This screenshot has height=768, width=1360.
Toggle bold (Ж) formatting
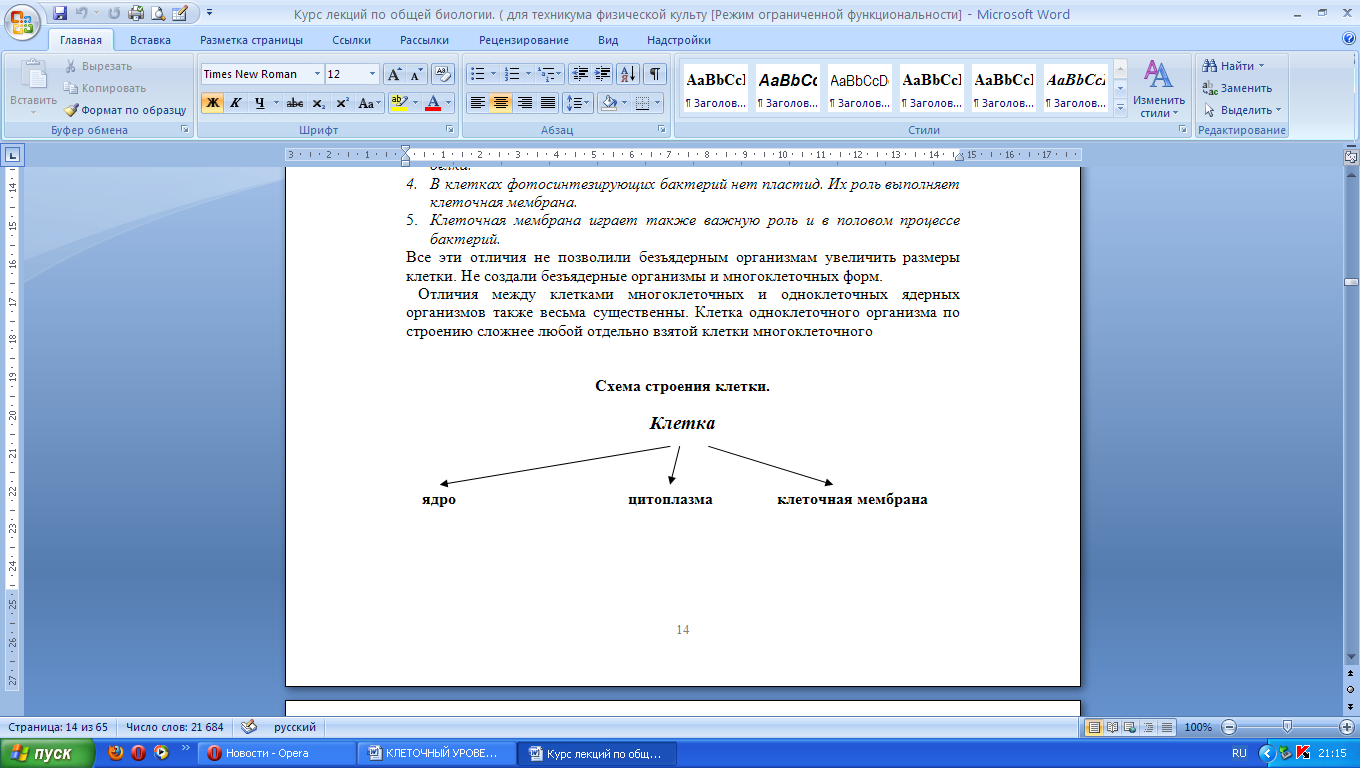pyautogui.click(x=213, y=103)
